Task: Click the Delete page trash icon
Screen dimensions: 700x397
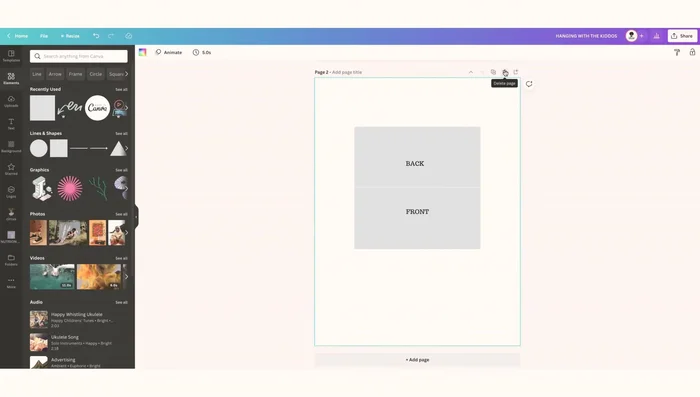Action: (505, 72)
